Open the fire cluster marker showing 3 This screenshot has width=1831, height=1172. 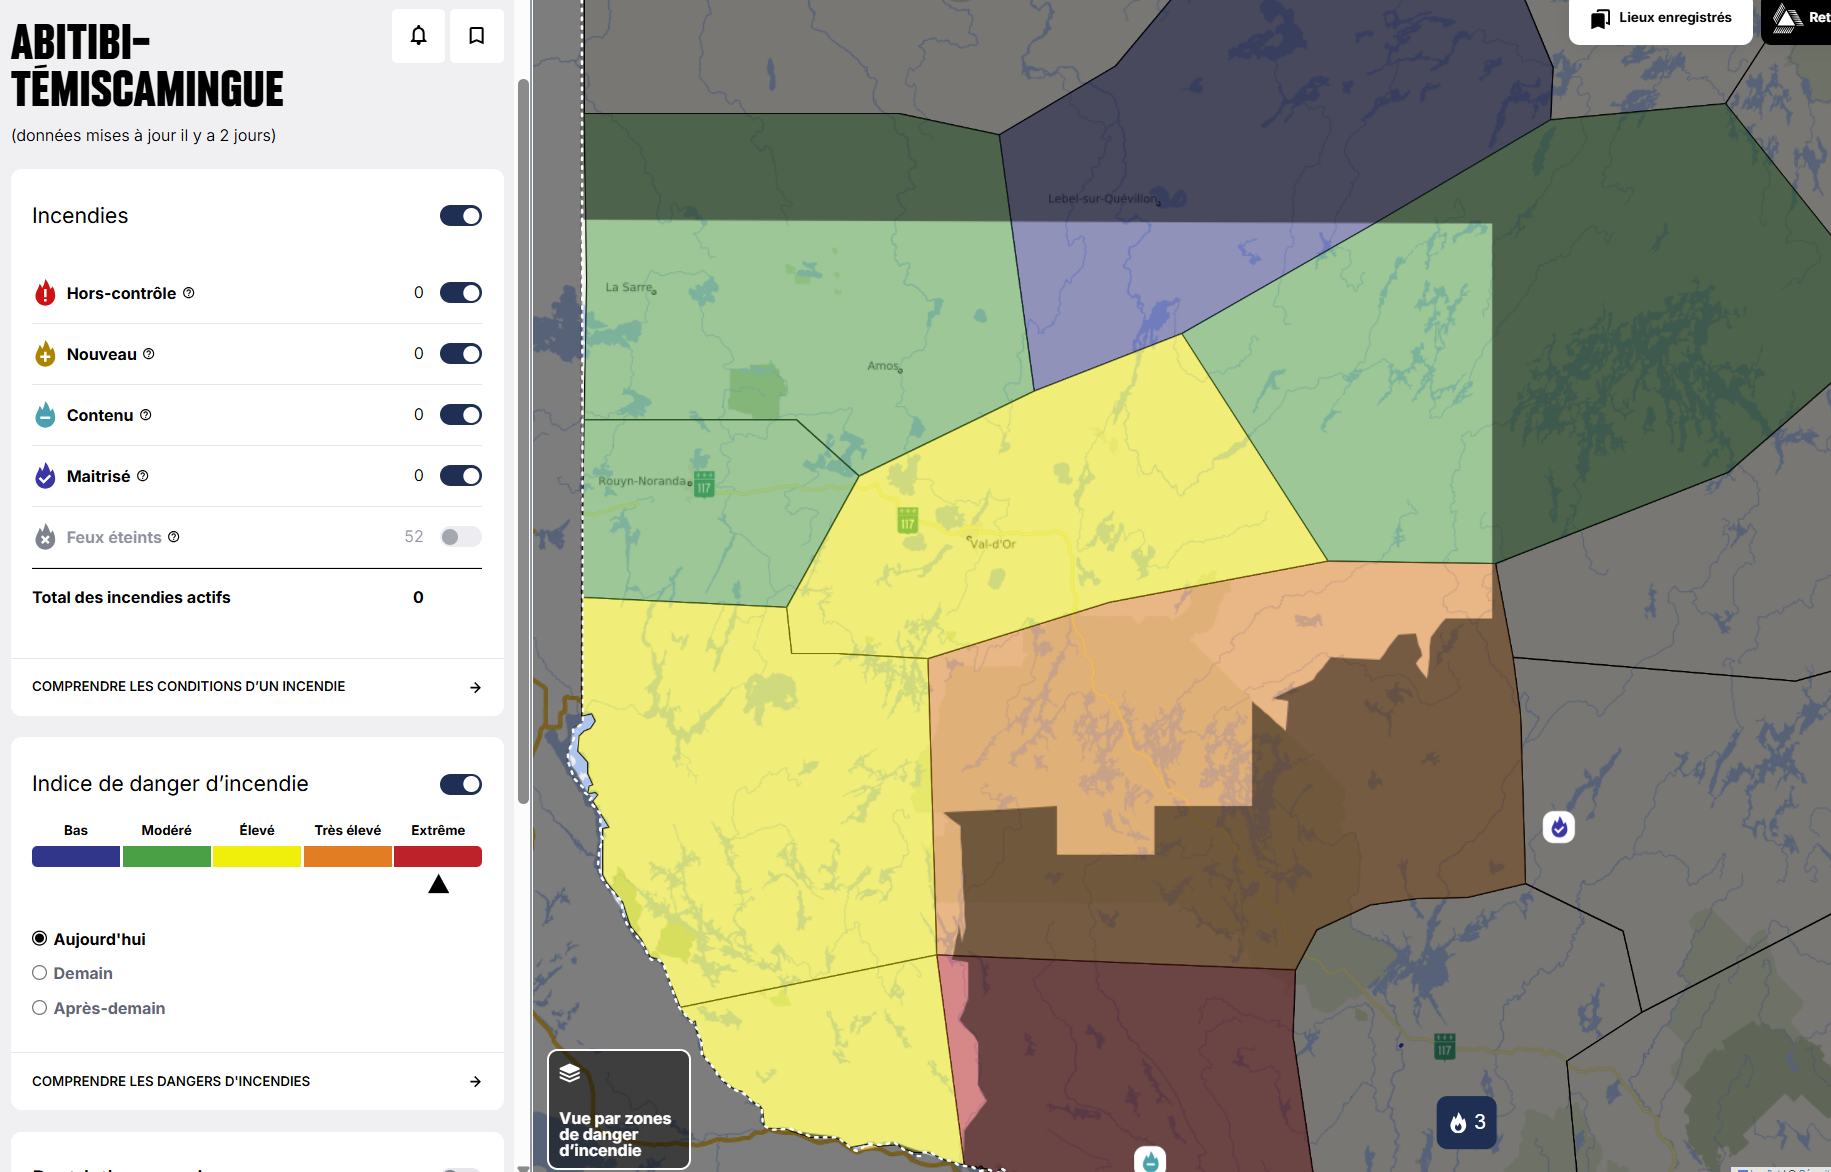(1466, 1122)
